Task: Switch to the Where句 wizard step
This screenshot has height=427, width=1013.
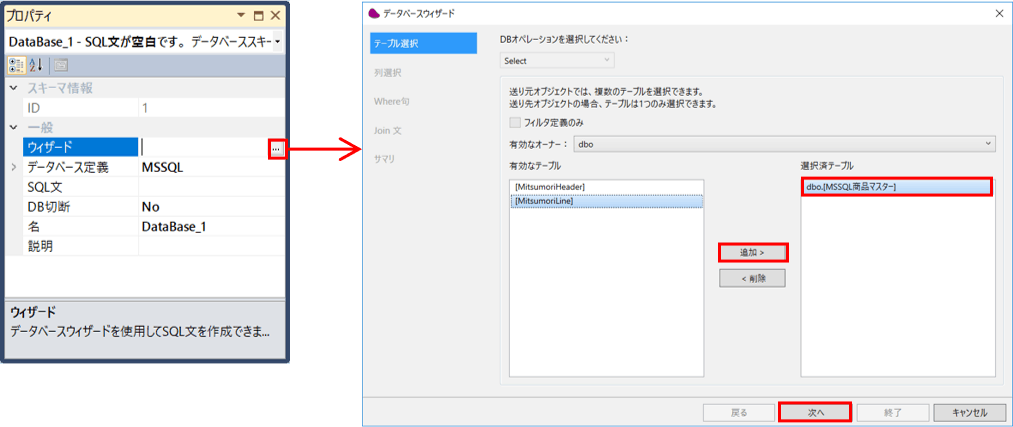Action: click(393, 102)
